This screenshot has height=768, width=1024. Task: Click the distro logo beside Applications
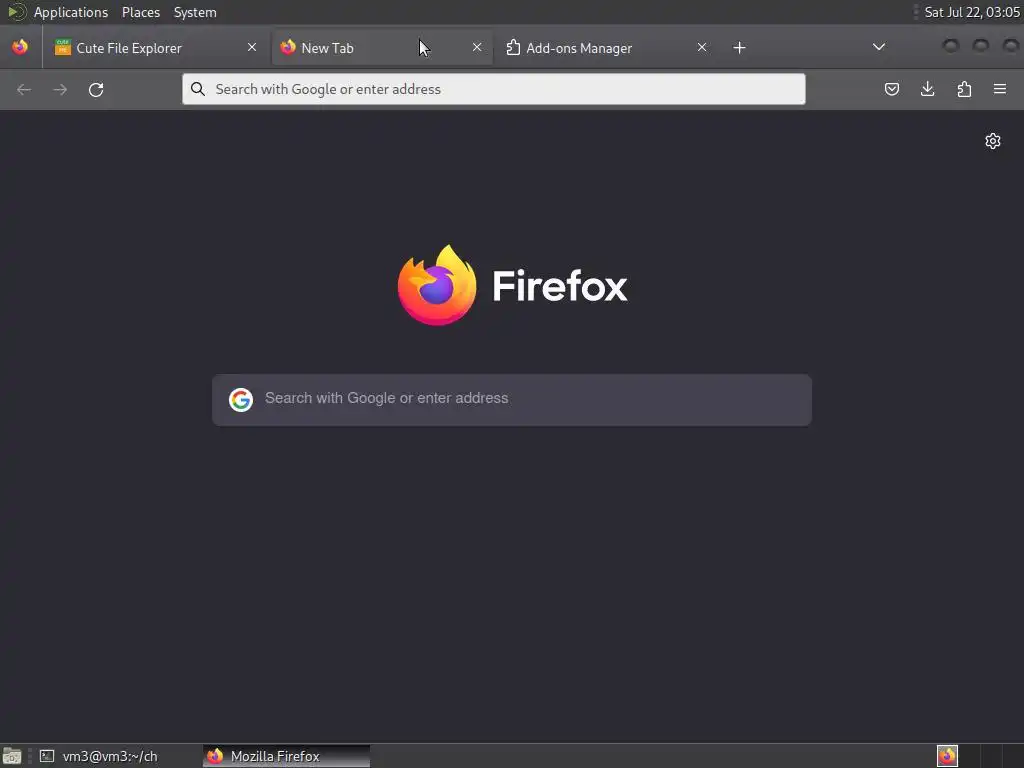pyautogui.click(x=16, y=12)
